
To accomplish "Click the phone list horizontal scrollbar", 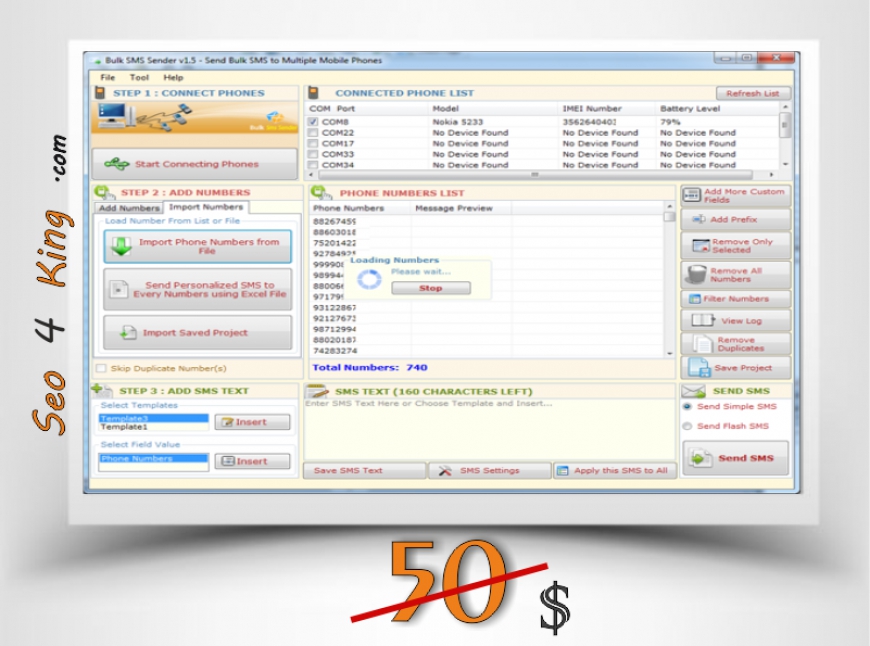I will tap(535, 175).
